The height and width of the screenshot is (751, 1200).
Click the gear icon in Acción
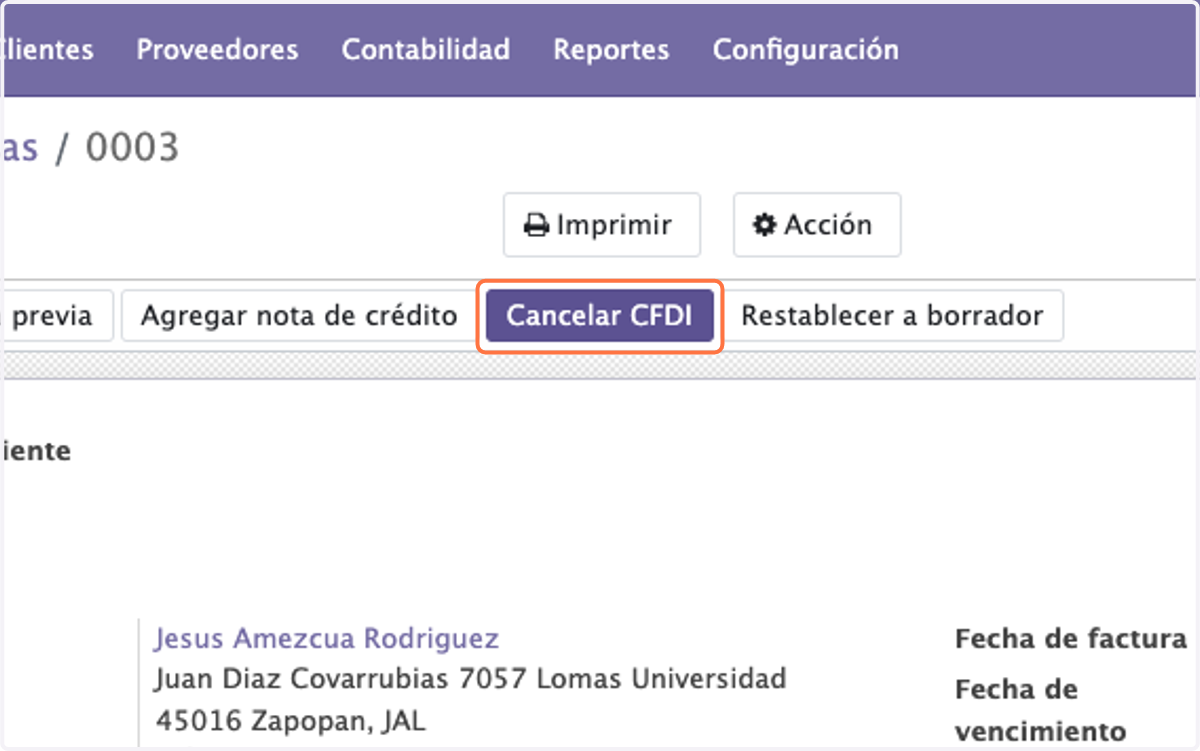pyautogui.click(x=765, y=225)
